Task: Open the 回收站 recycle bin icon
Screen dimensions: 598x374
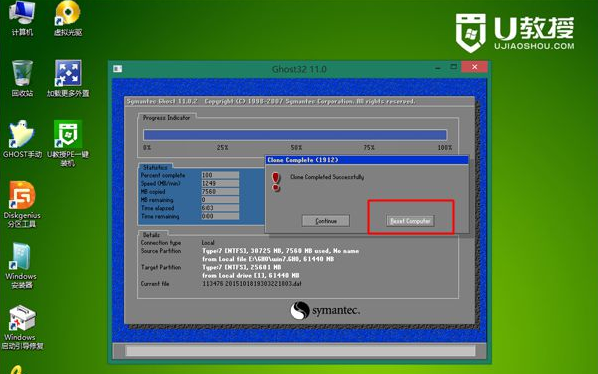Action: [x=22, y=78]
